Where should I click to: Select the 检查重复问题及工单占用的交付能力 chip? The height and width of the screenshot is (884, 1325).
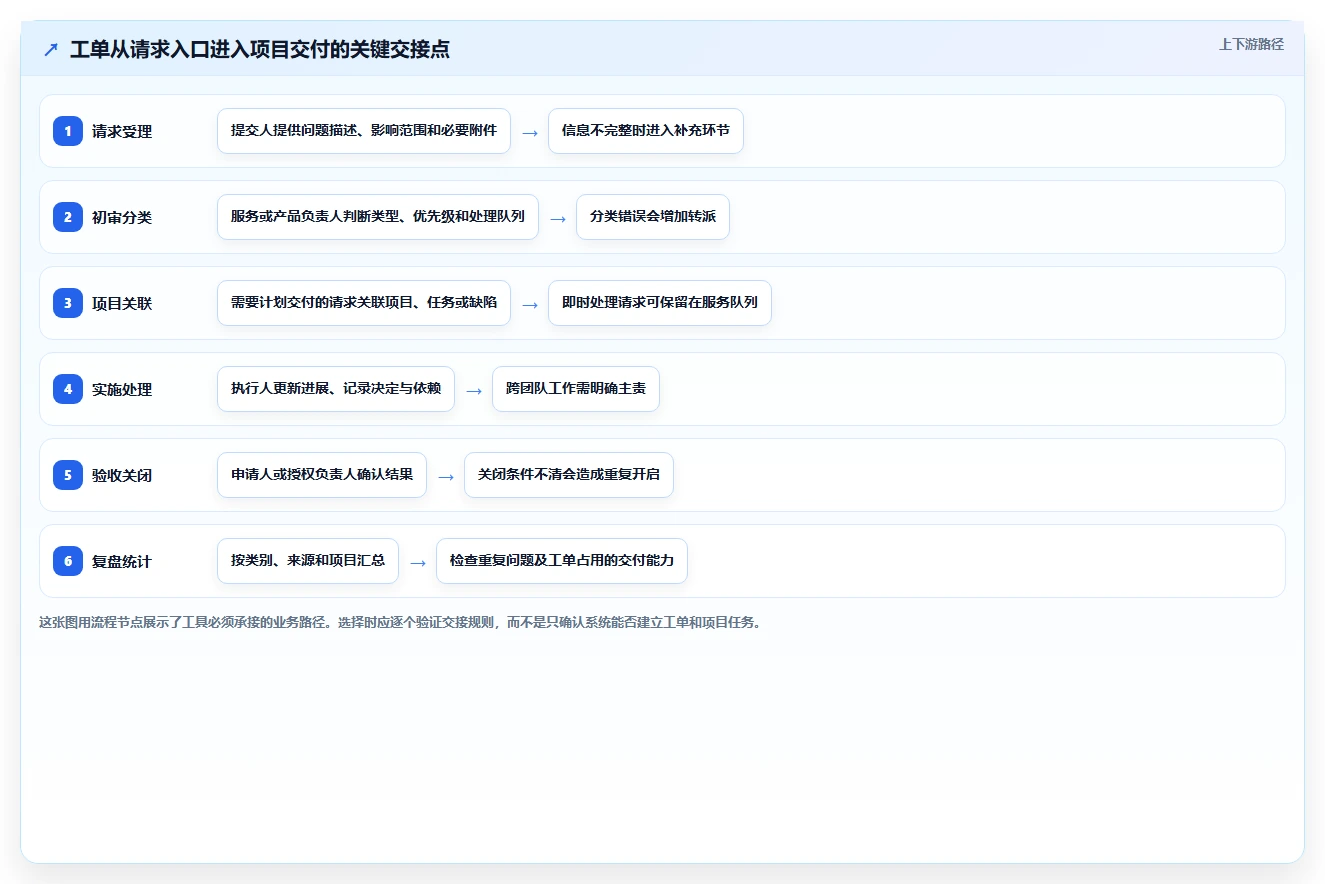tap(562, 561)
